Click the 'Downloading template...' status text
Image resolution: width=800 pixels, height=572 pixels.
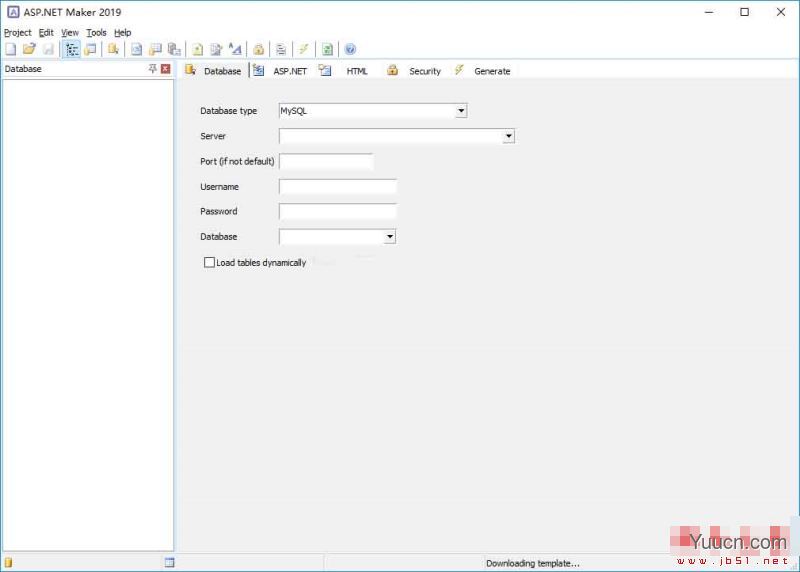[x=533, y=563]
